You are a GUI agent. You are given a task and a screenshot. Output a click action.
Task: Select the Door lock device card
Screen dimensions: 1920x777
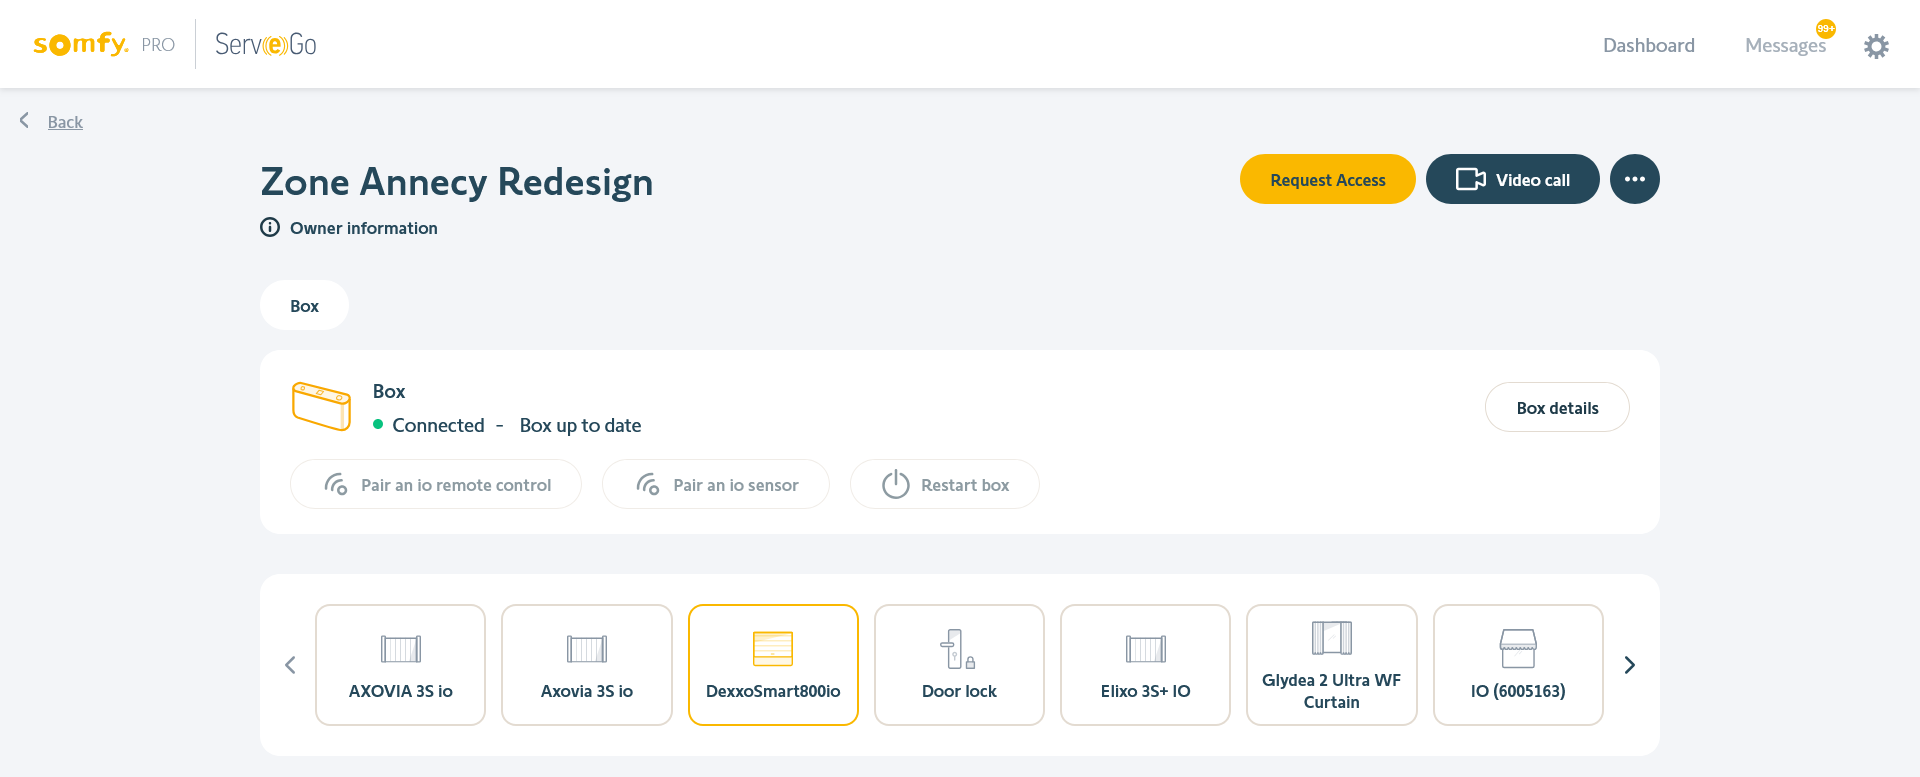959,665
